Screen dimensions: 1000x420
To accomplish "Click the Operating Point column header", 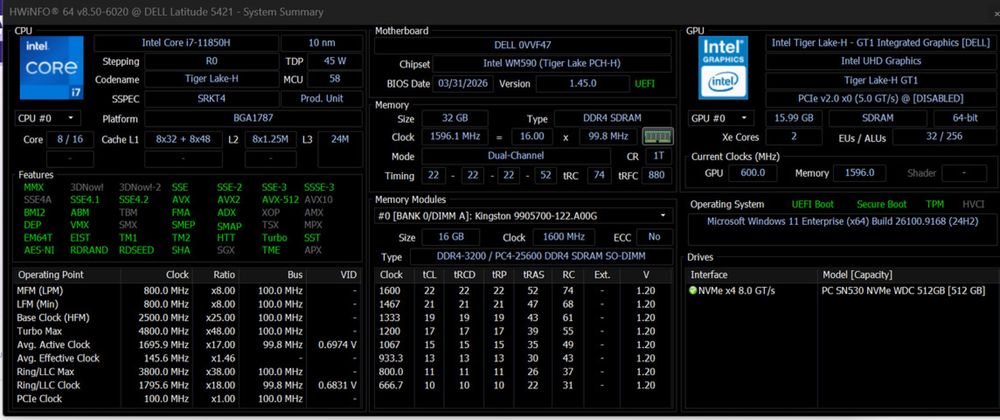I will [51, 275].
